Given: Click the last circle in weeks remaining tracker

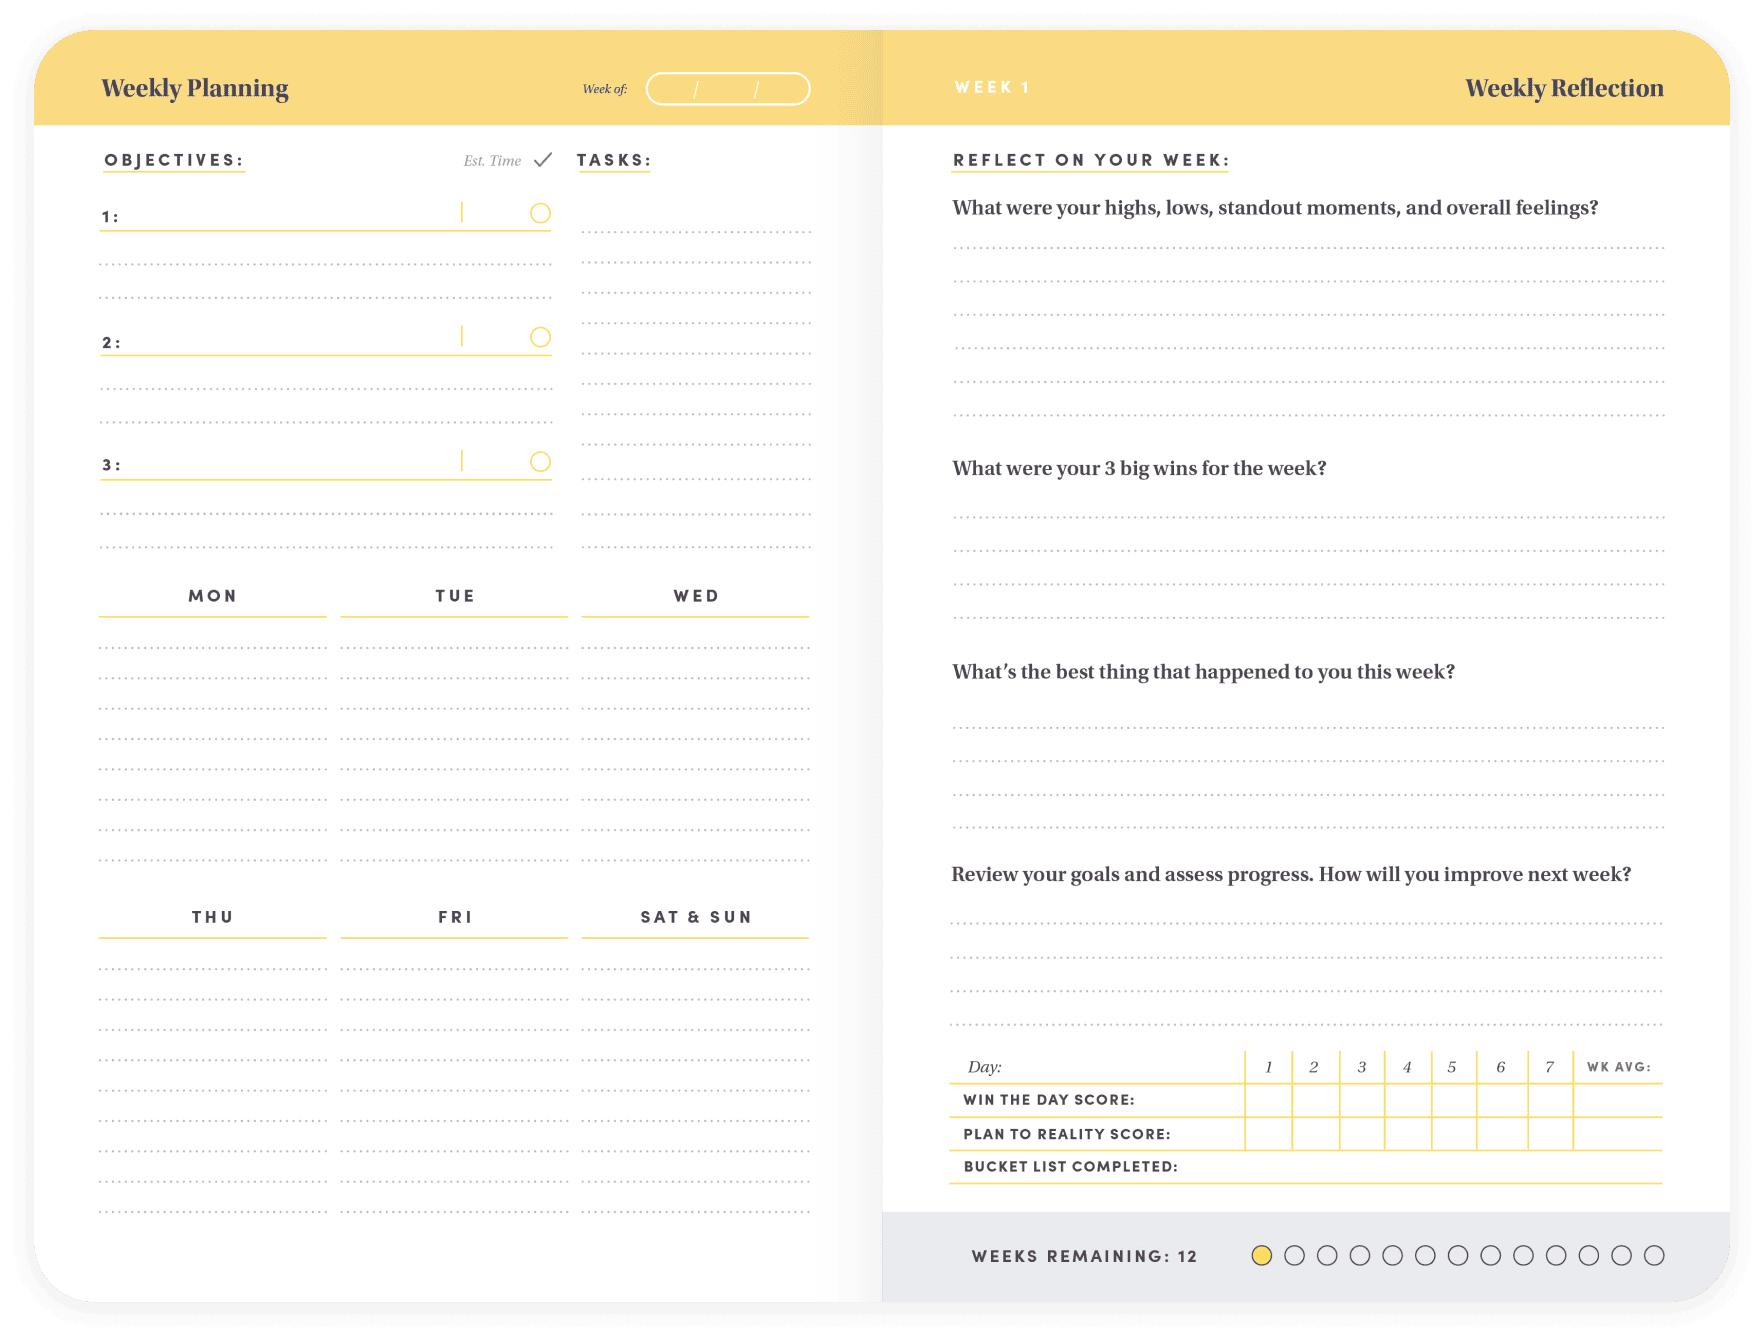Looking at the screenshot, I should click(1654, 1255).
